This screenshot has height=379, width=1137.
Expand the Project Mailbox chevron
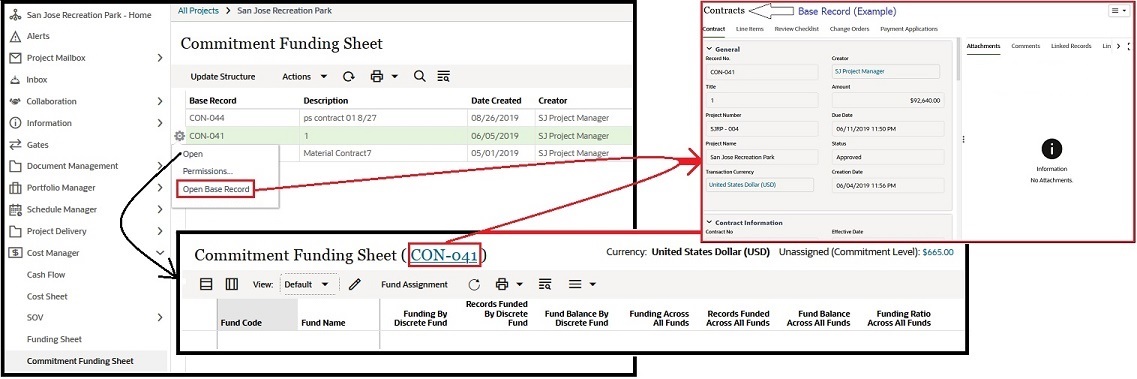tap(160, 58)
